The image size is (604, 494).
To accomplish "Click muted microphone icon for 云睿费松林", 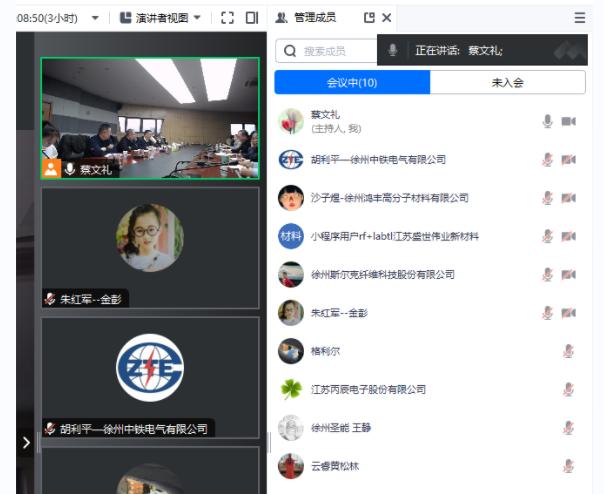I will click(568, 466).
